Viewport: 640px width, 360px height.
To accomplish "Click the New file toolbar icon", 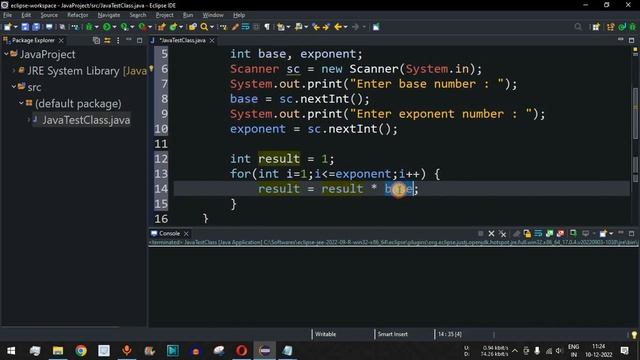I will click(8, 27).
